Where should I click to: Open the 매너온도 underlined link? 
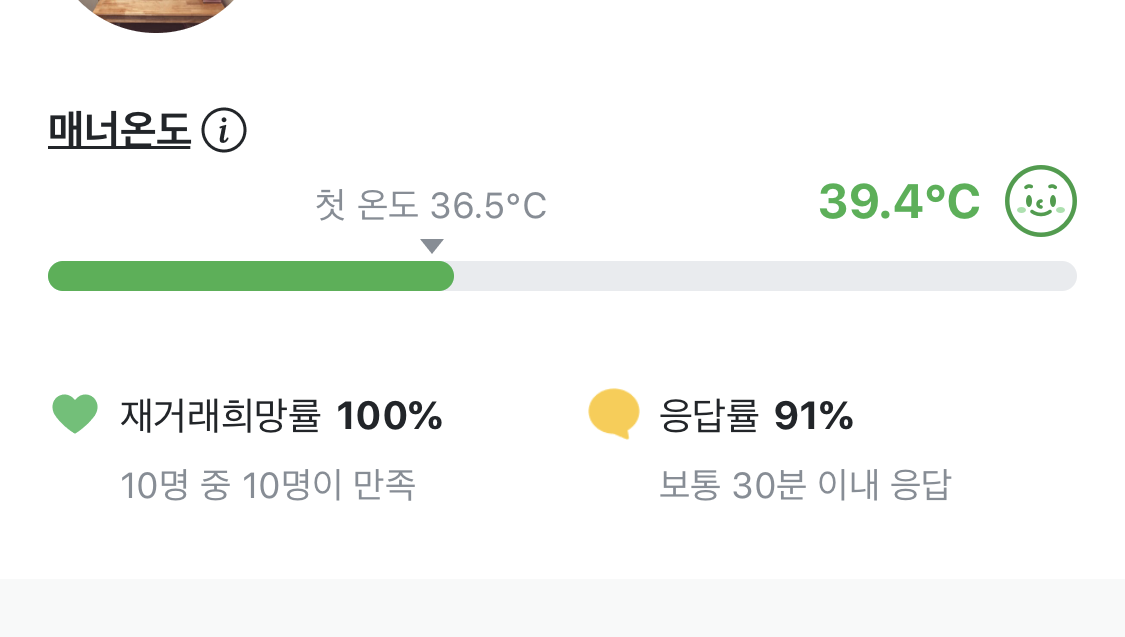pos(119,131)
